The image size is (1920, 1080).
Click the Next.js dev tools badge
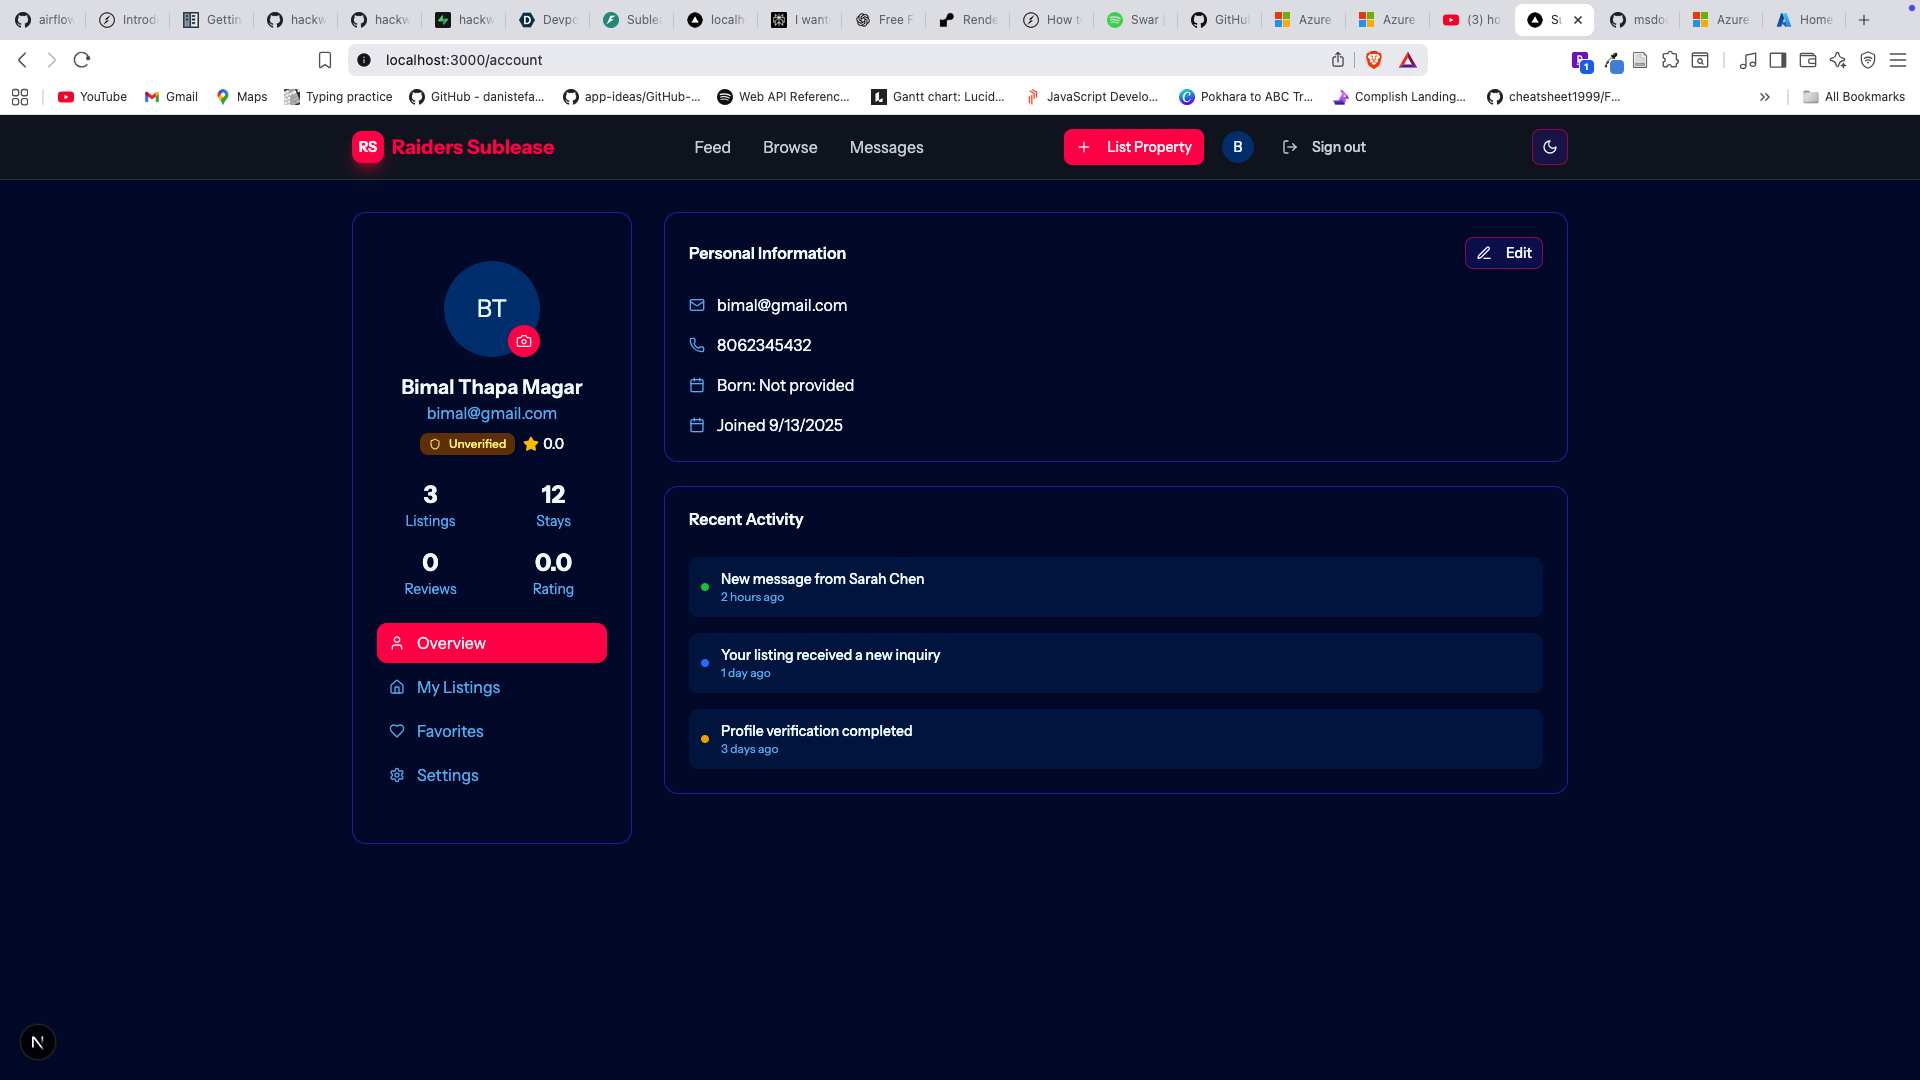click(x=37, y=1042)
